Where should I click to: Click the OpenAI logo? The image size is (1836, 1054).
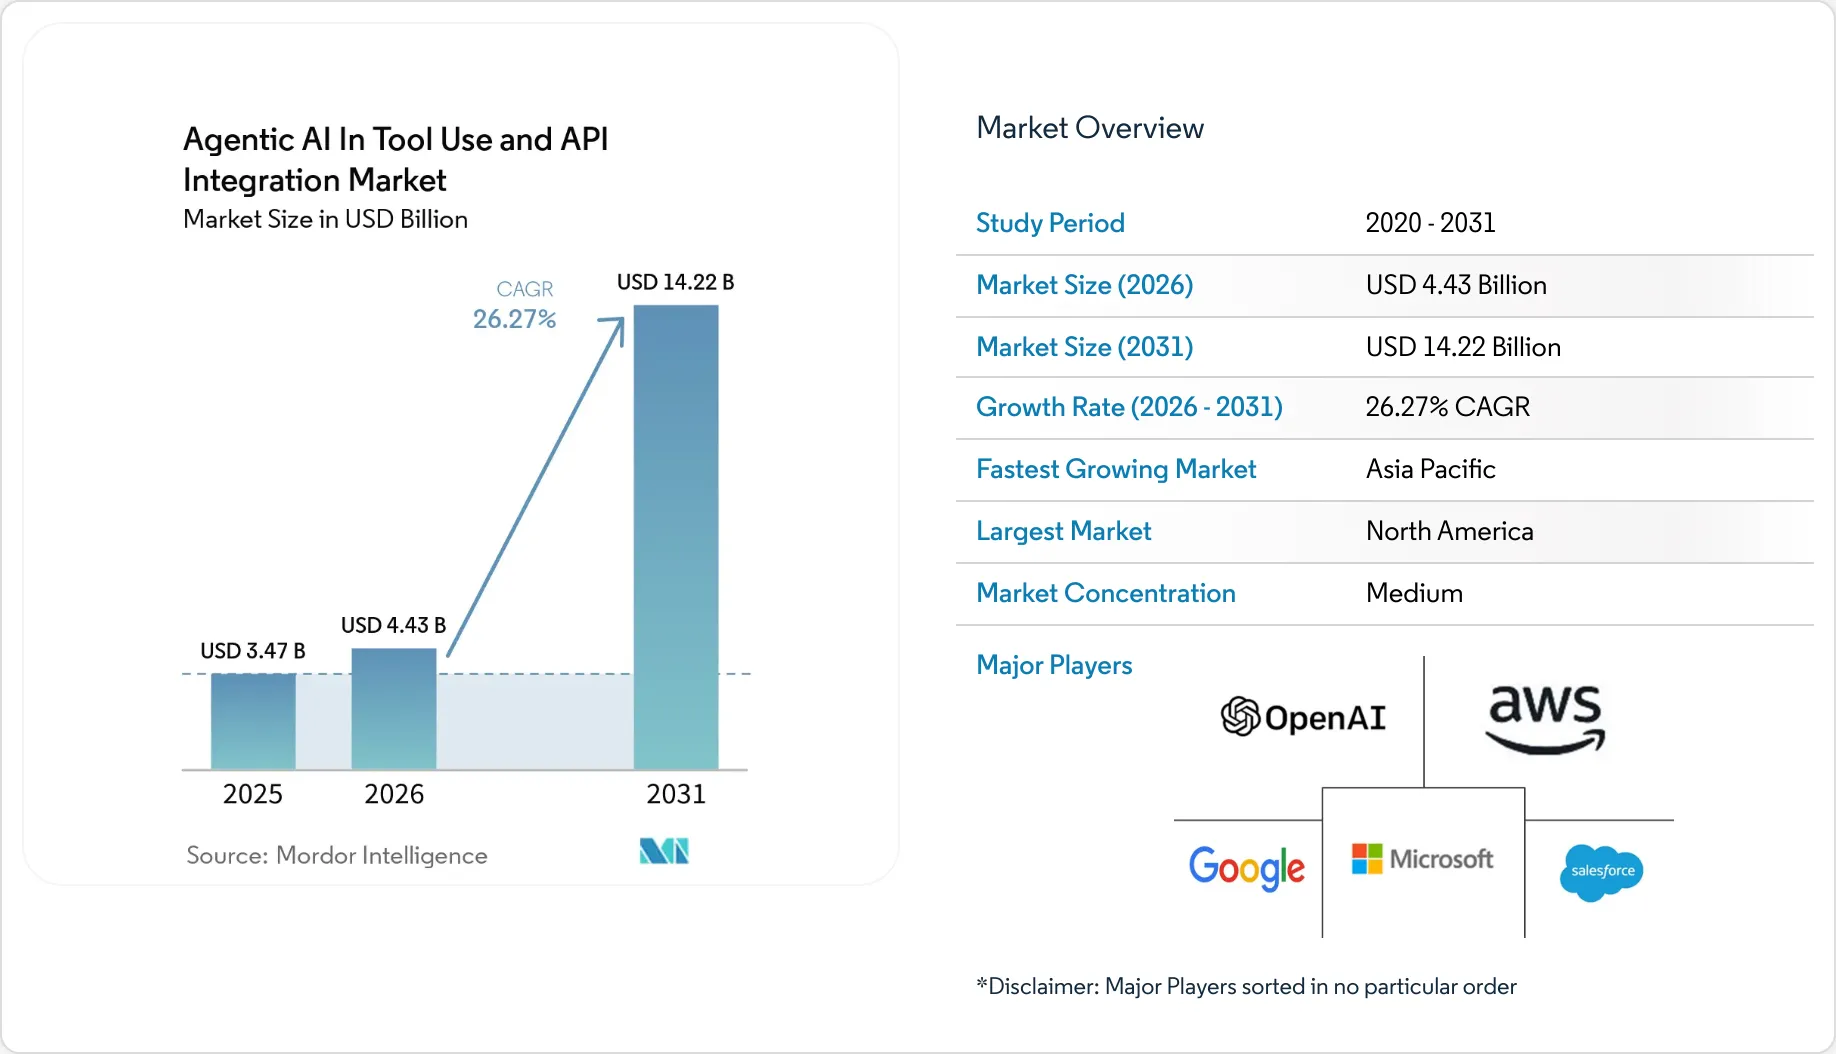click(1303, 716)
